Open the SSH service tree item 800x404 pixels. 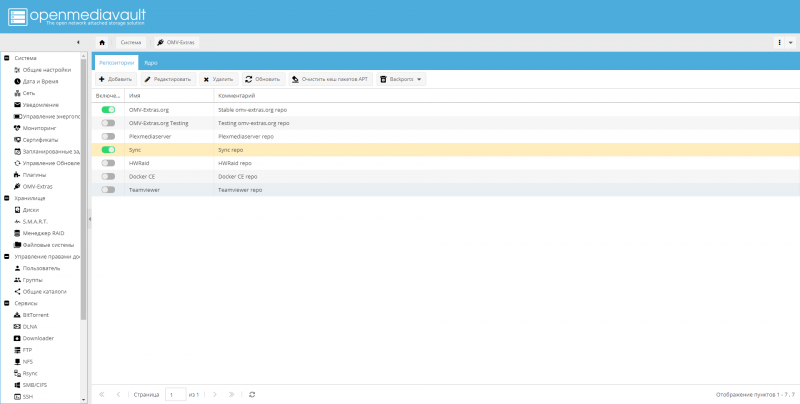tap(28, 397)
